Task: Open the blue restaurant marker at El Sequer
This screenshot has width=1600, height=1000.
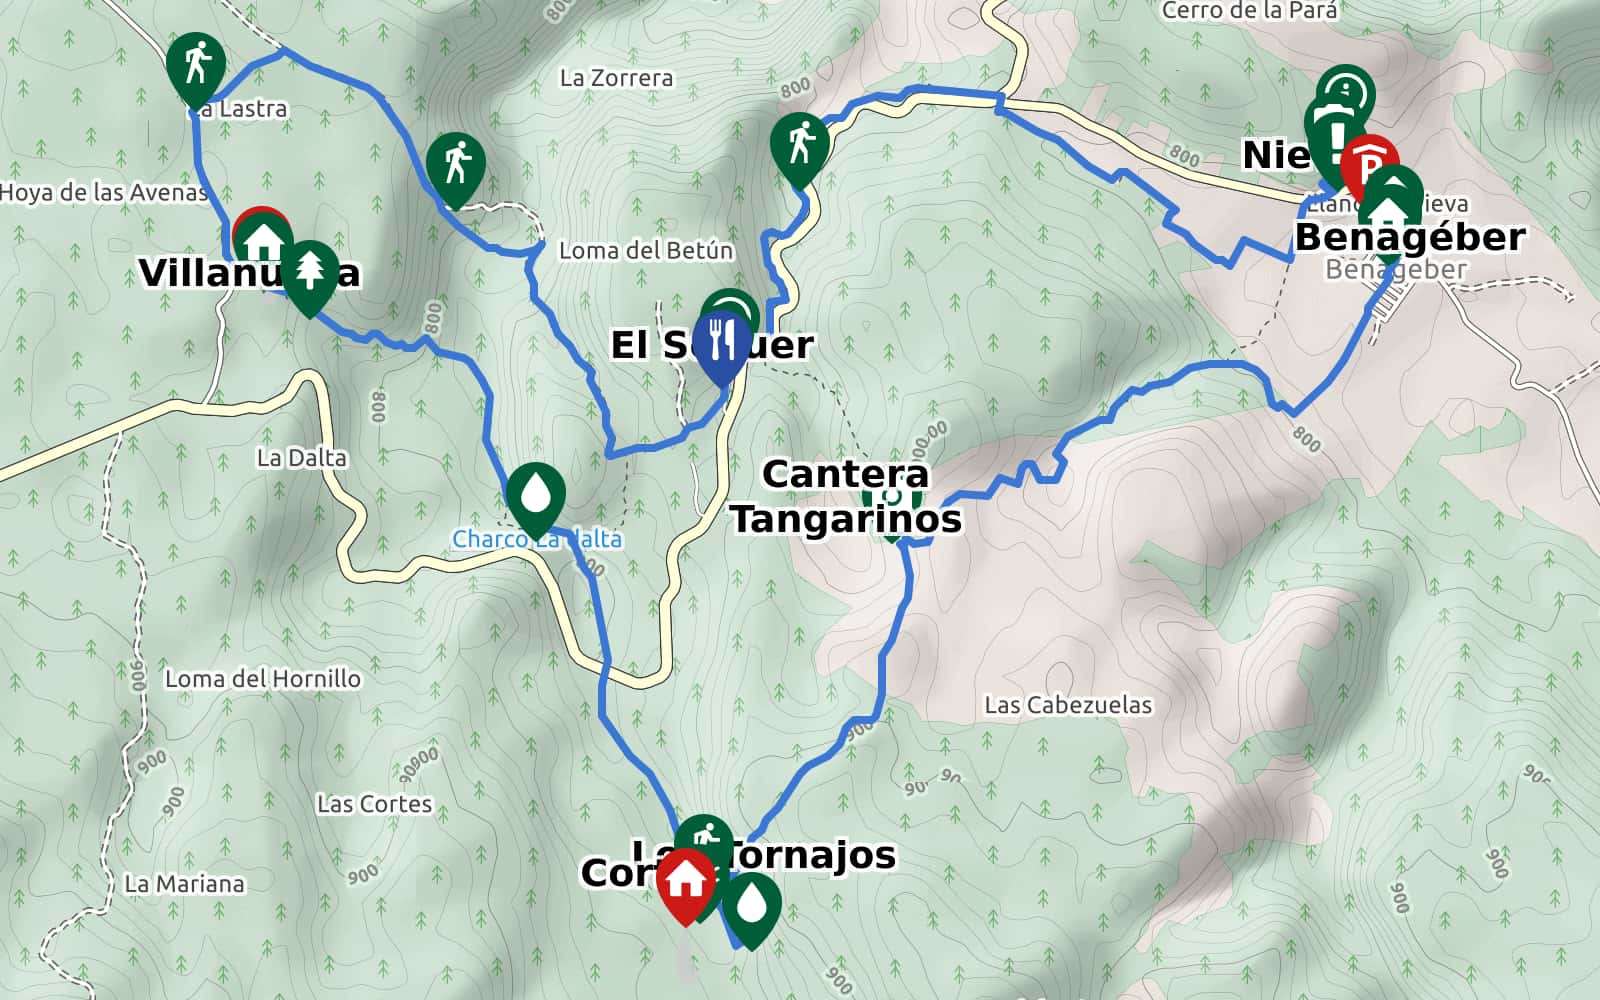Action: click(x=722, y=342)
